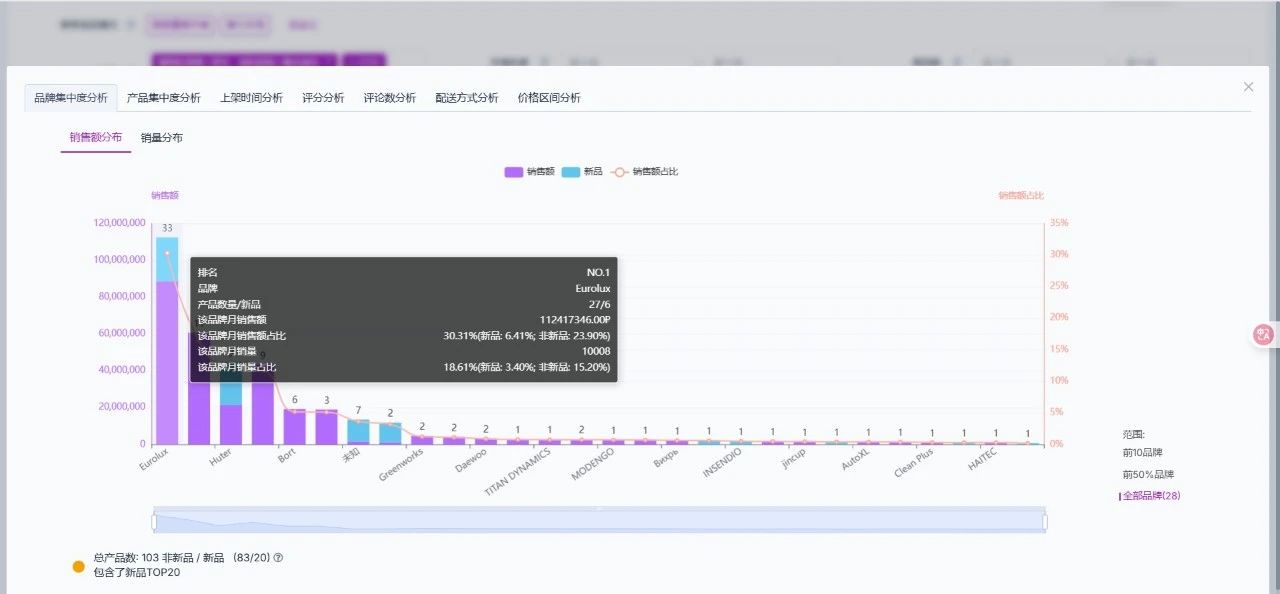
Task: Click the left handle of the chart zoom slider
Action: [154, 521]
